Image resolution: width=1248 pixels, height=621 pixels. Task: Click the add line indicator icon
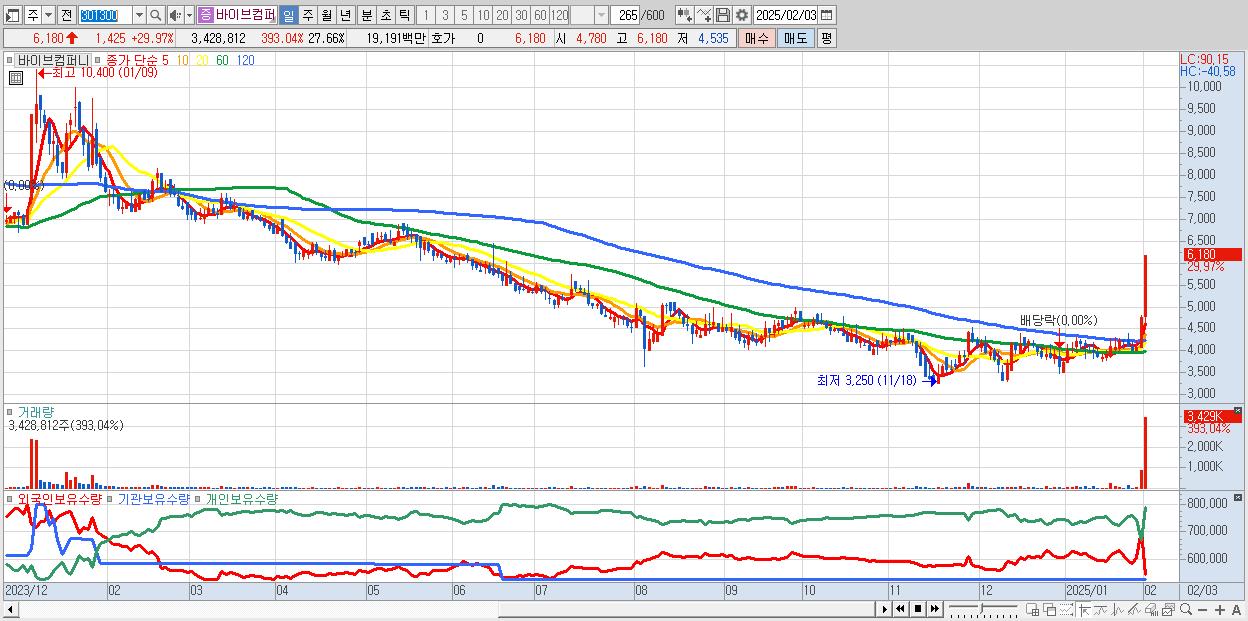pos(703,15)
